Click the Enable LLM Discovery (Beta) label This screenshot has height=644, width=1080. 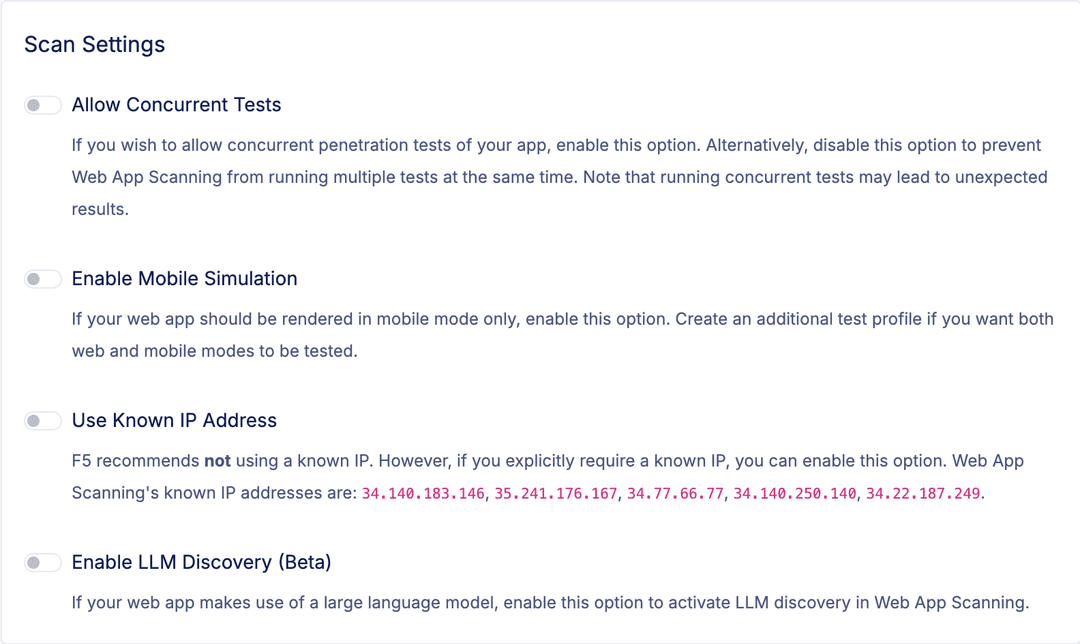pyautogui.click(x=201, y=563)
